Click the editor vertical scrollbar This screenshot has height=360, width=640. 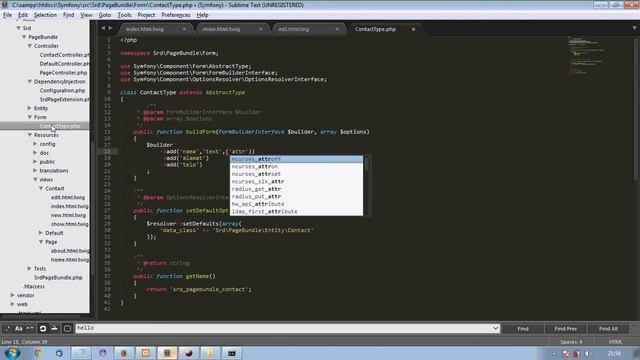coord(636,108)
